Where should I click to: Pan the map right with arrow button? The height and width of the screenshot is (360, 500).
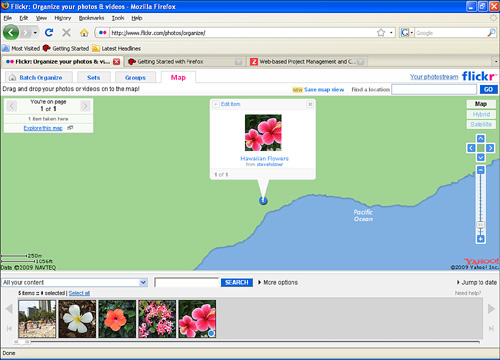tap(490, 148)
